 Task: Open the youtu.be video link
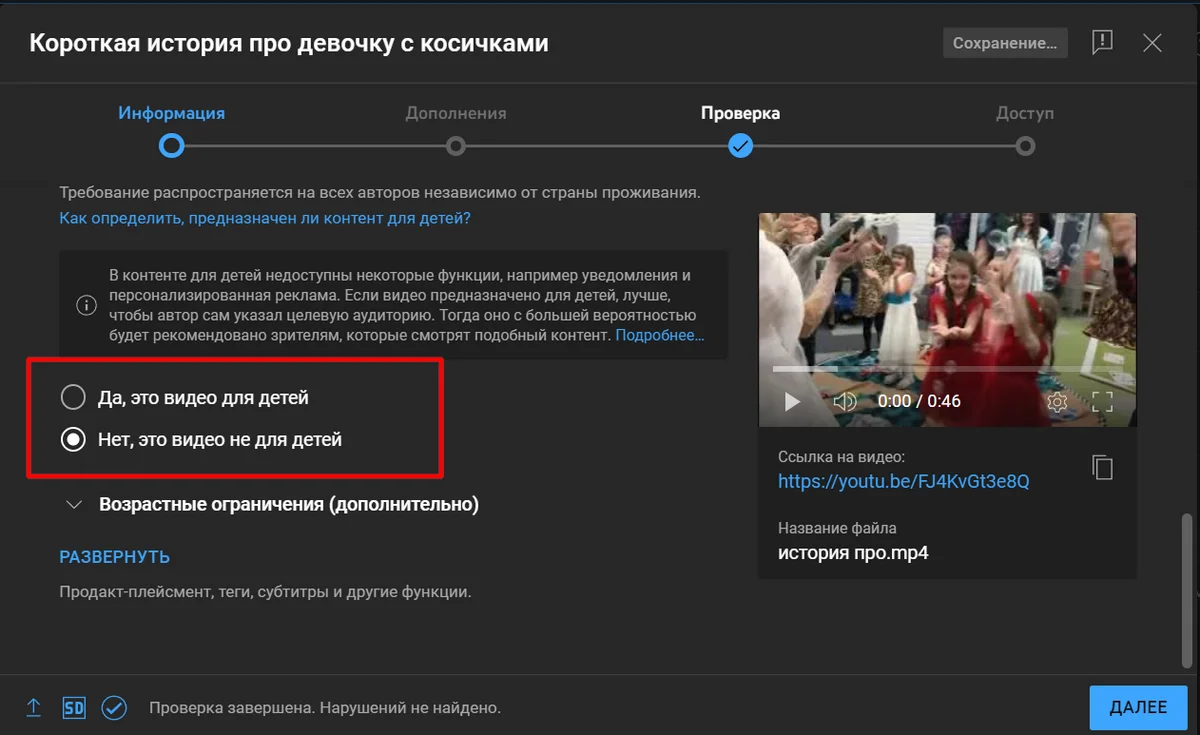(903, 481)
